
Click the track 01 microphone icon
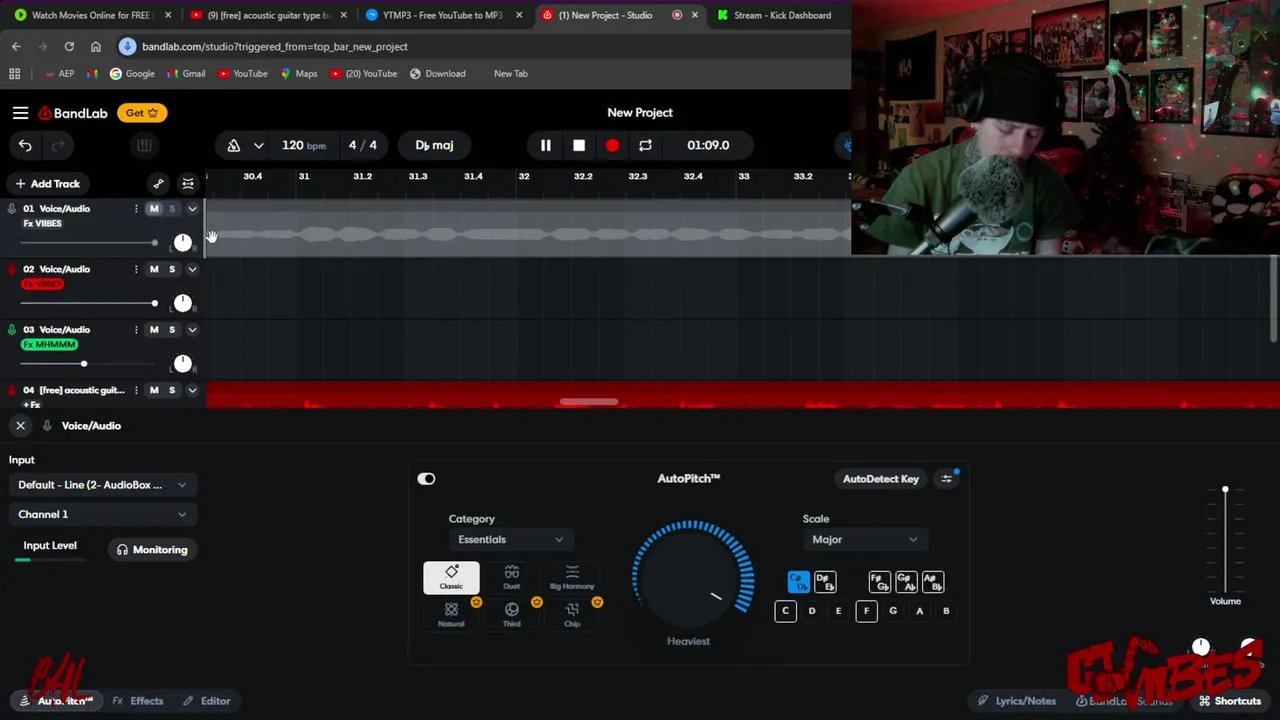coord(12,209)
